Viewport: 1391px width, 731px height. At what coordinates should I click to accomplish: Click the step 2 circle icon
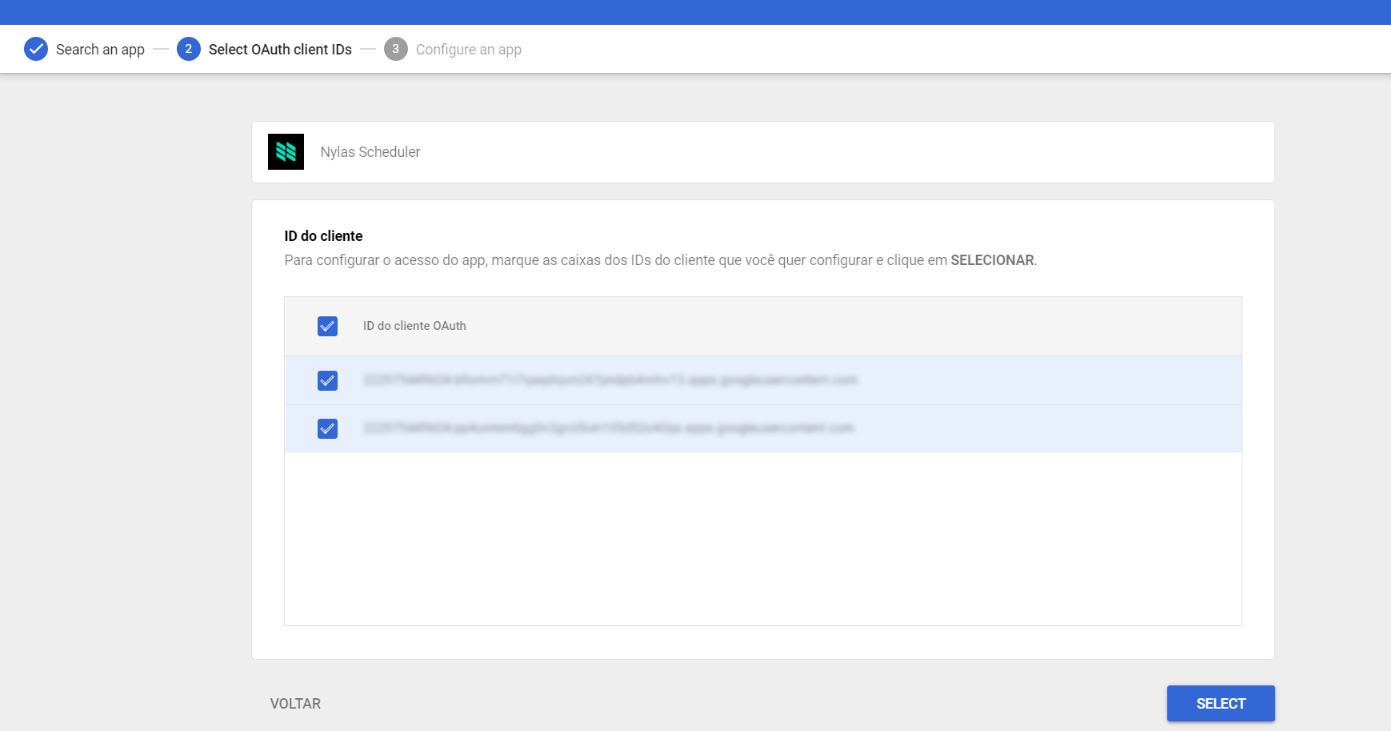[189, 49]
